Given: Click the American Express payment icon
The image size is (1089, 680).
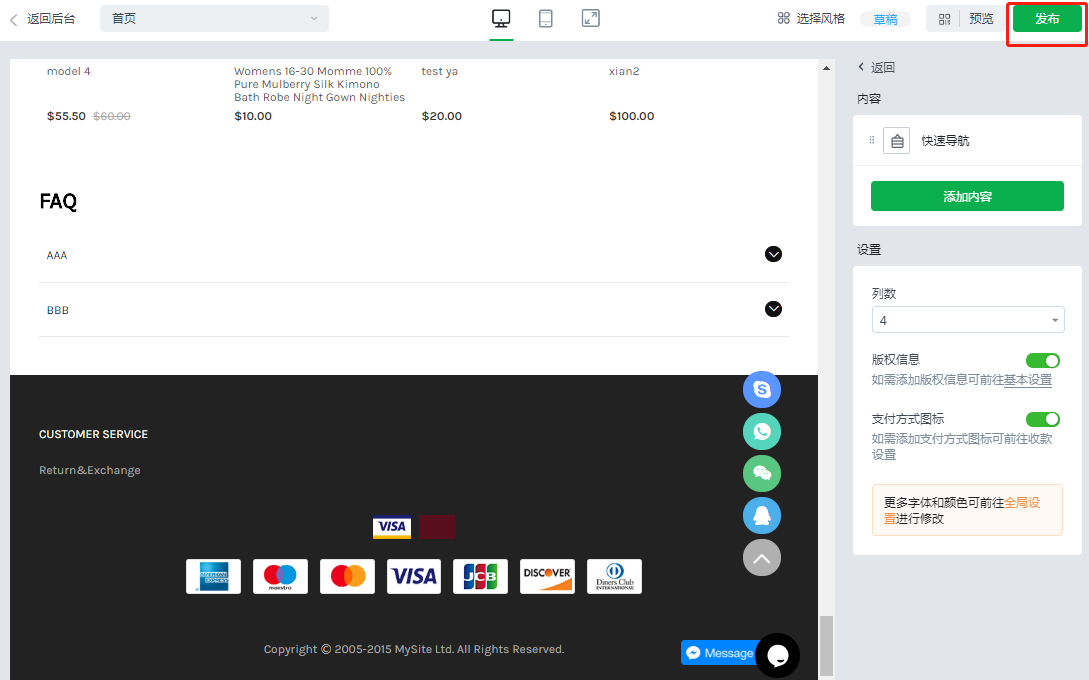Looking at the screenshot, I should [x=213, y=577].
